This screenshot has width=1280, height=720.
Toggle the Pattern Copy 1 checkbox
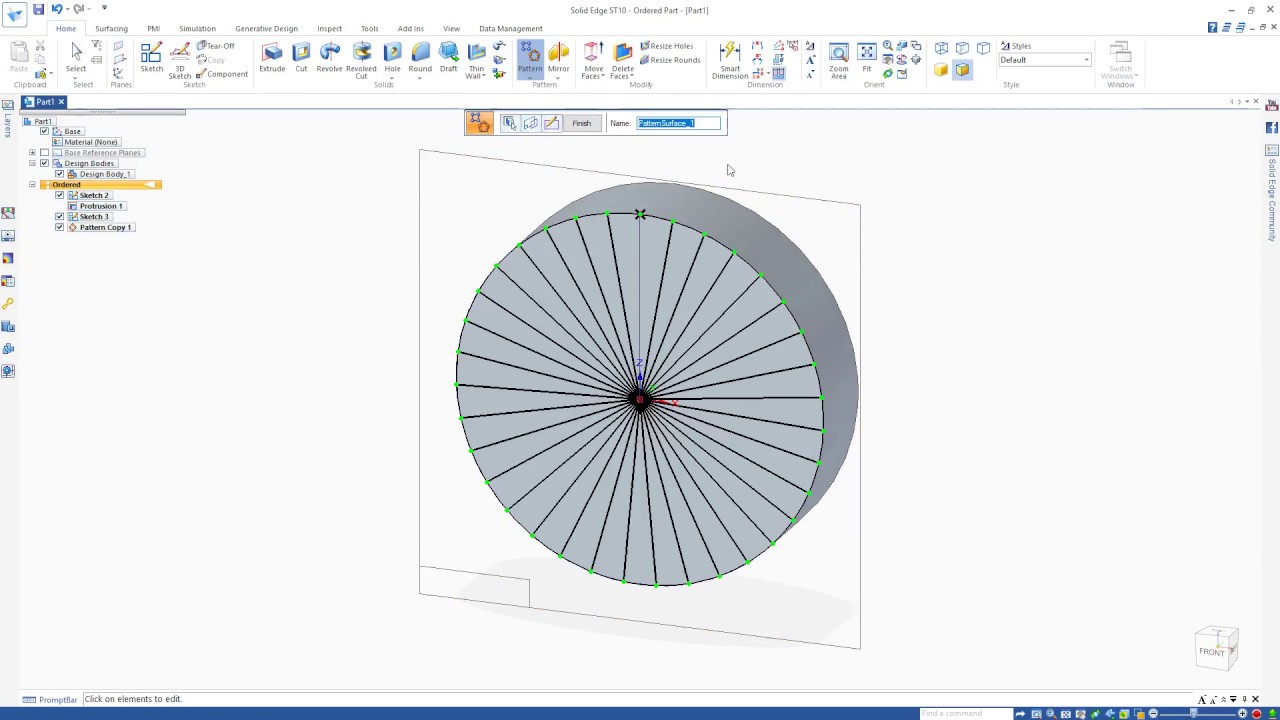click(59, 227)
